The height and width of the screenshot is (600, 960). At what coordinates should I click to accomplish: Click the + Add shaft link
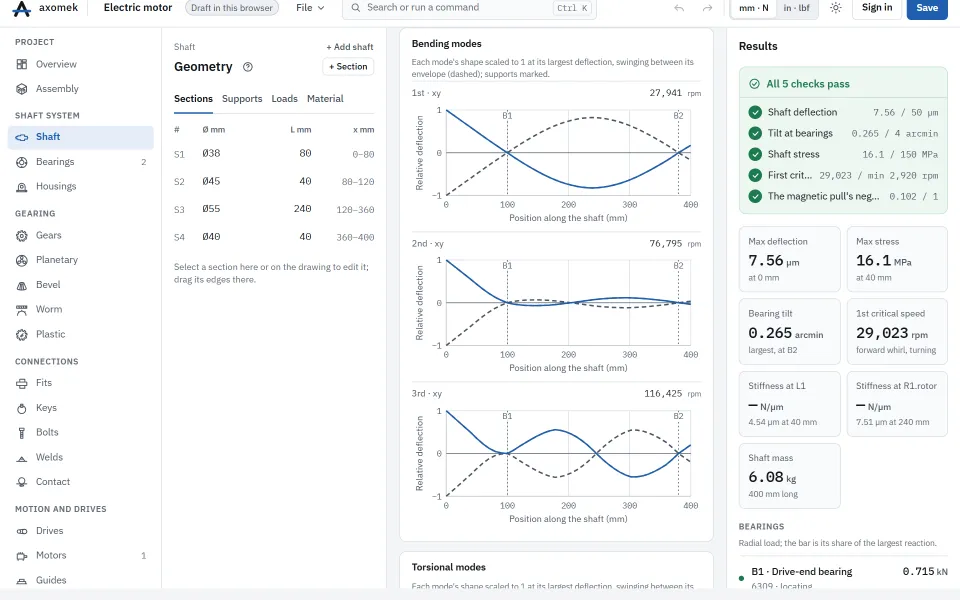pyautogui.click(x=350, y=47)
